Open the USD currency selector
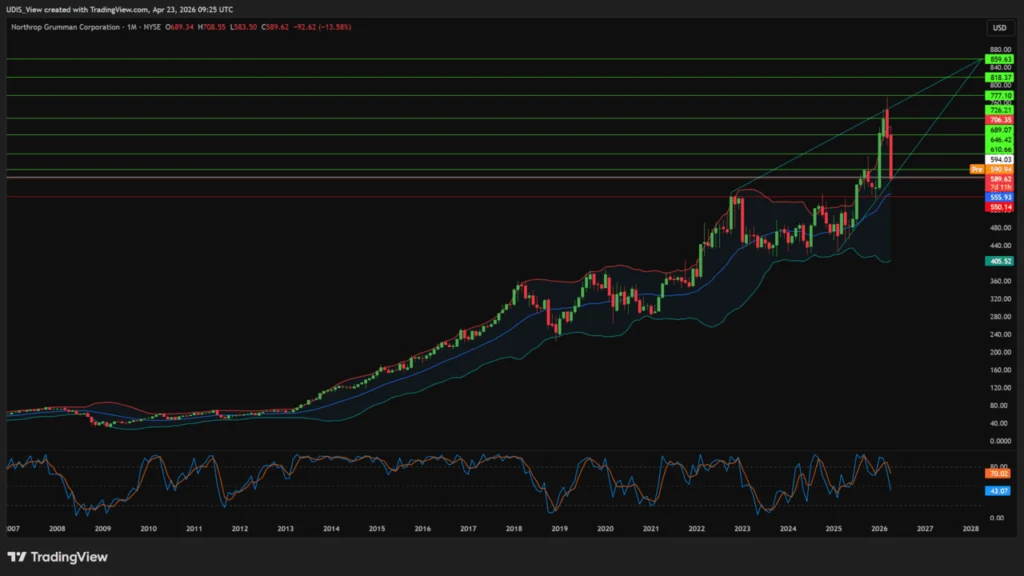Screen dimensions: 1024x576 (999, 27)
